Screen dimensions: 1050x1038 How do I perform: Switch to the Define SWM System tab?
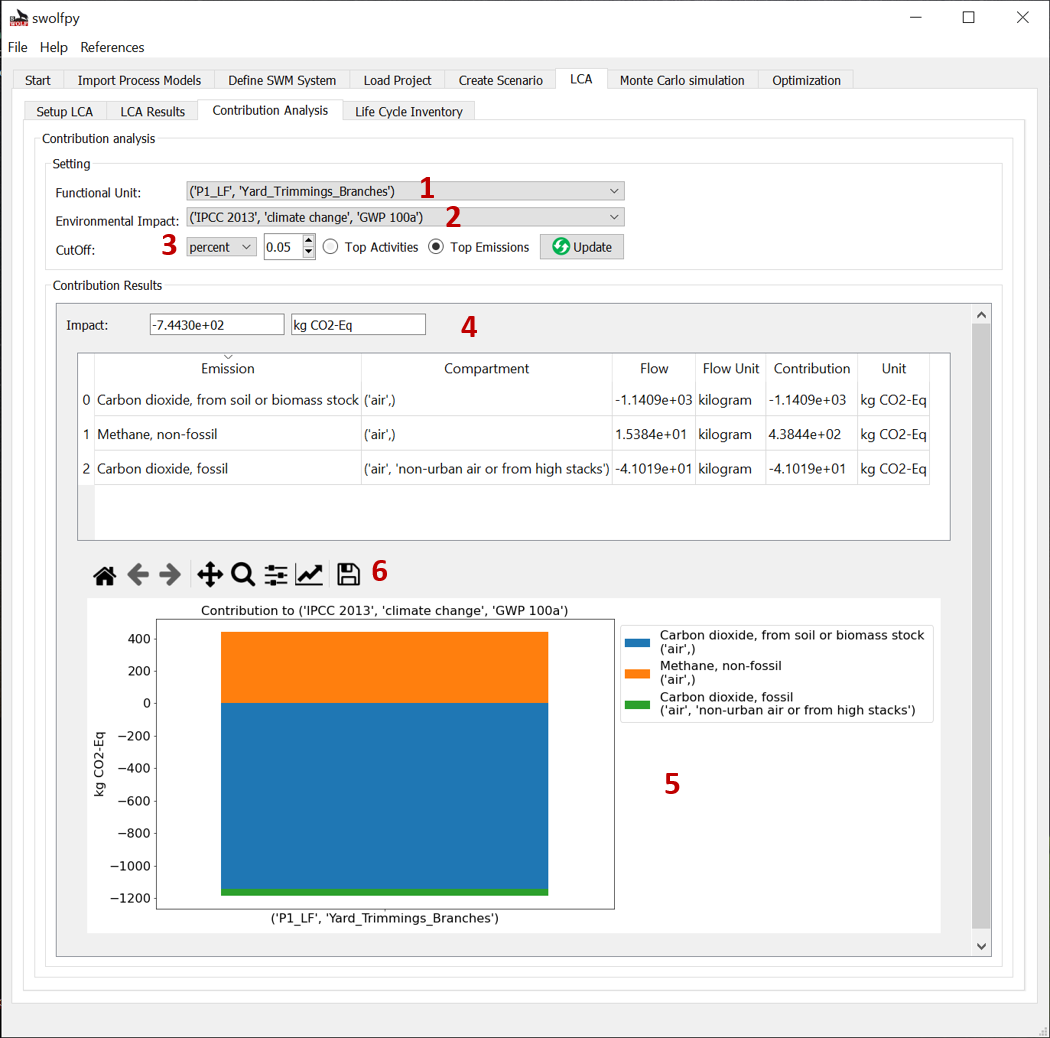click(x=282, y=80)
